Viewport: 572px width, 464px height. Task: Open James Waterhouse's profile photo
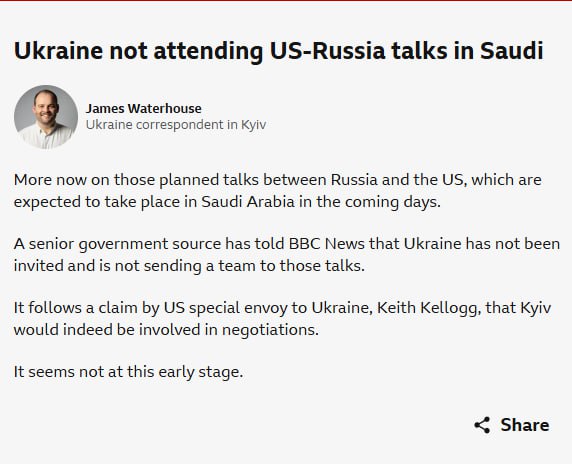(46, 117)
